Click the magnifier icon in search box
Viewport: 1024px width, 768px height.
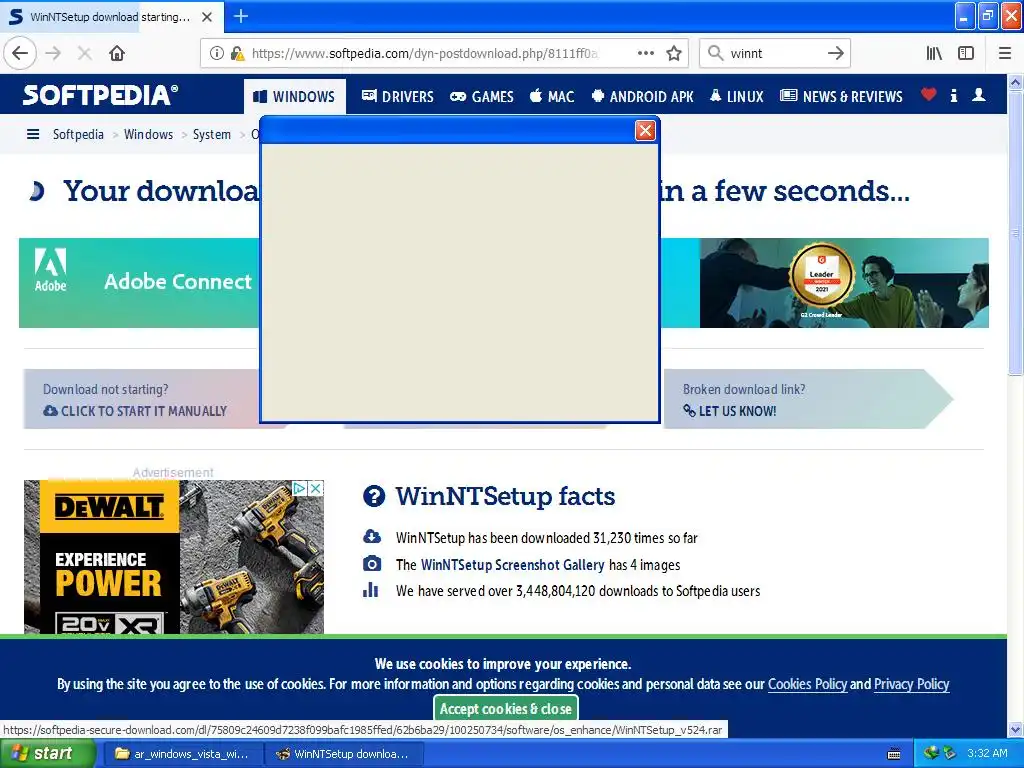click(716, 54)
